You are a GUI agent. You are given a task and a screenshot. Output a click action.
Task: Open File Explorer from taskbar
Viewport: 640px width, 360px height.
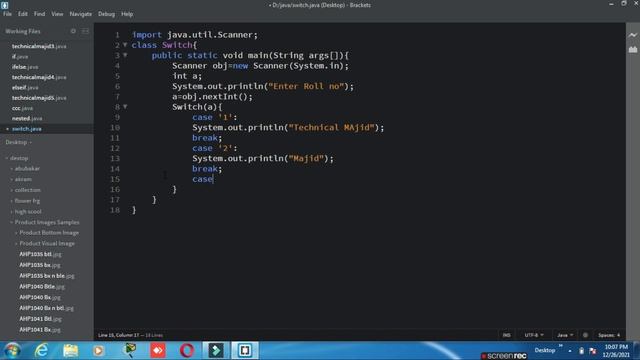click(71, 350)
